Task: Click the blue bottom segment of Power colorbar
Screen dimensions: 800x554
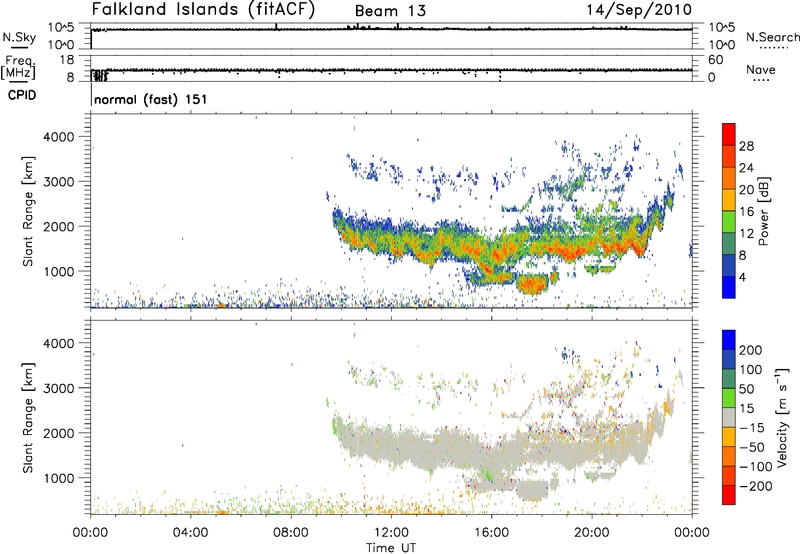Action: point(729,287)
